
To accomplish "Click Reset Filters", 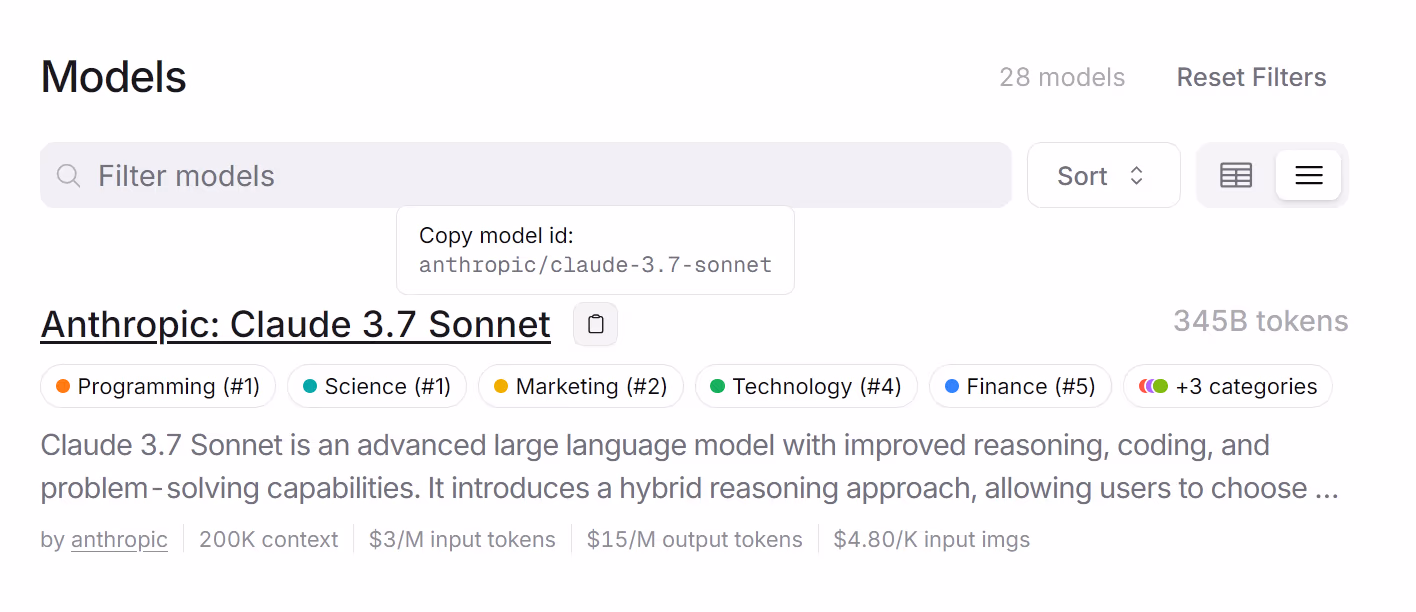I will [1251, 78].
